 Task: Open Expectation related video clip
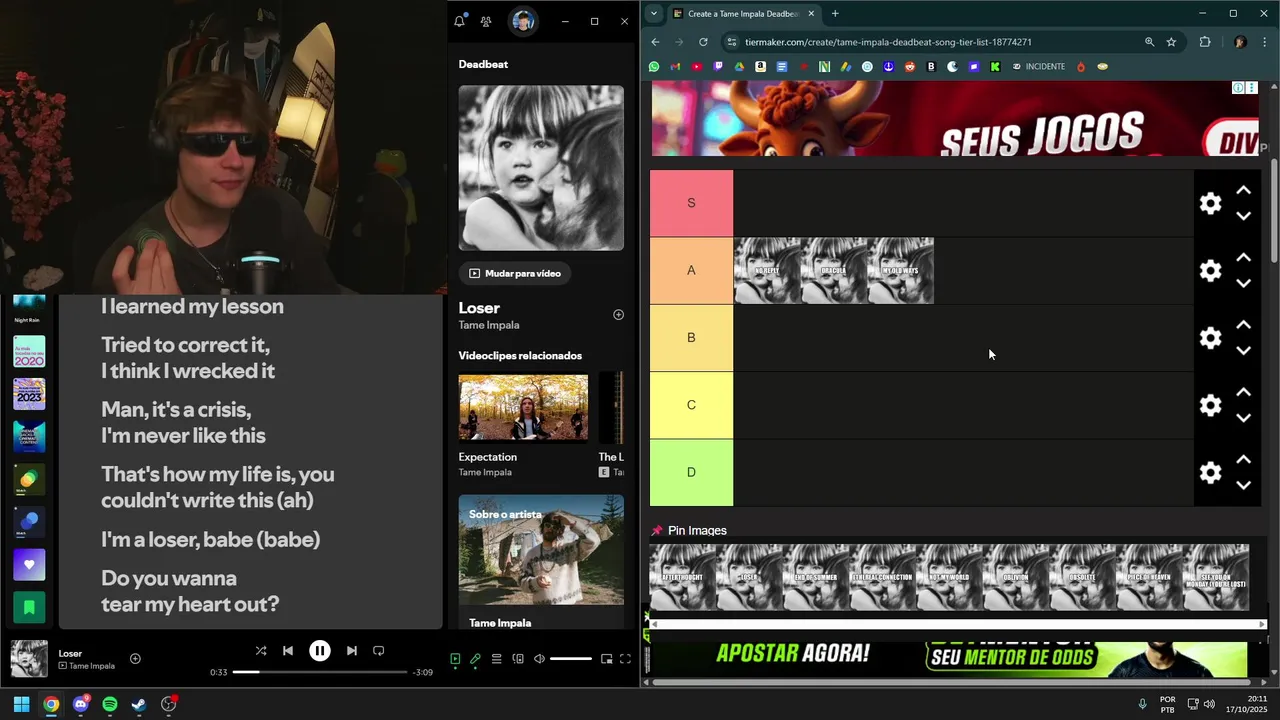523,407
